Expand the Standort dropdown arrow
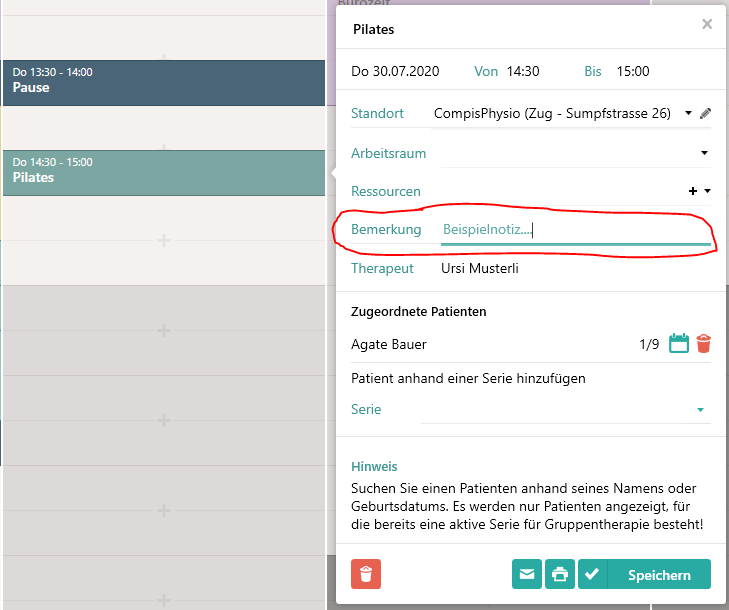The height and width of the screenshot is (610, 729). tap(689, 114)
